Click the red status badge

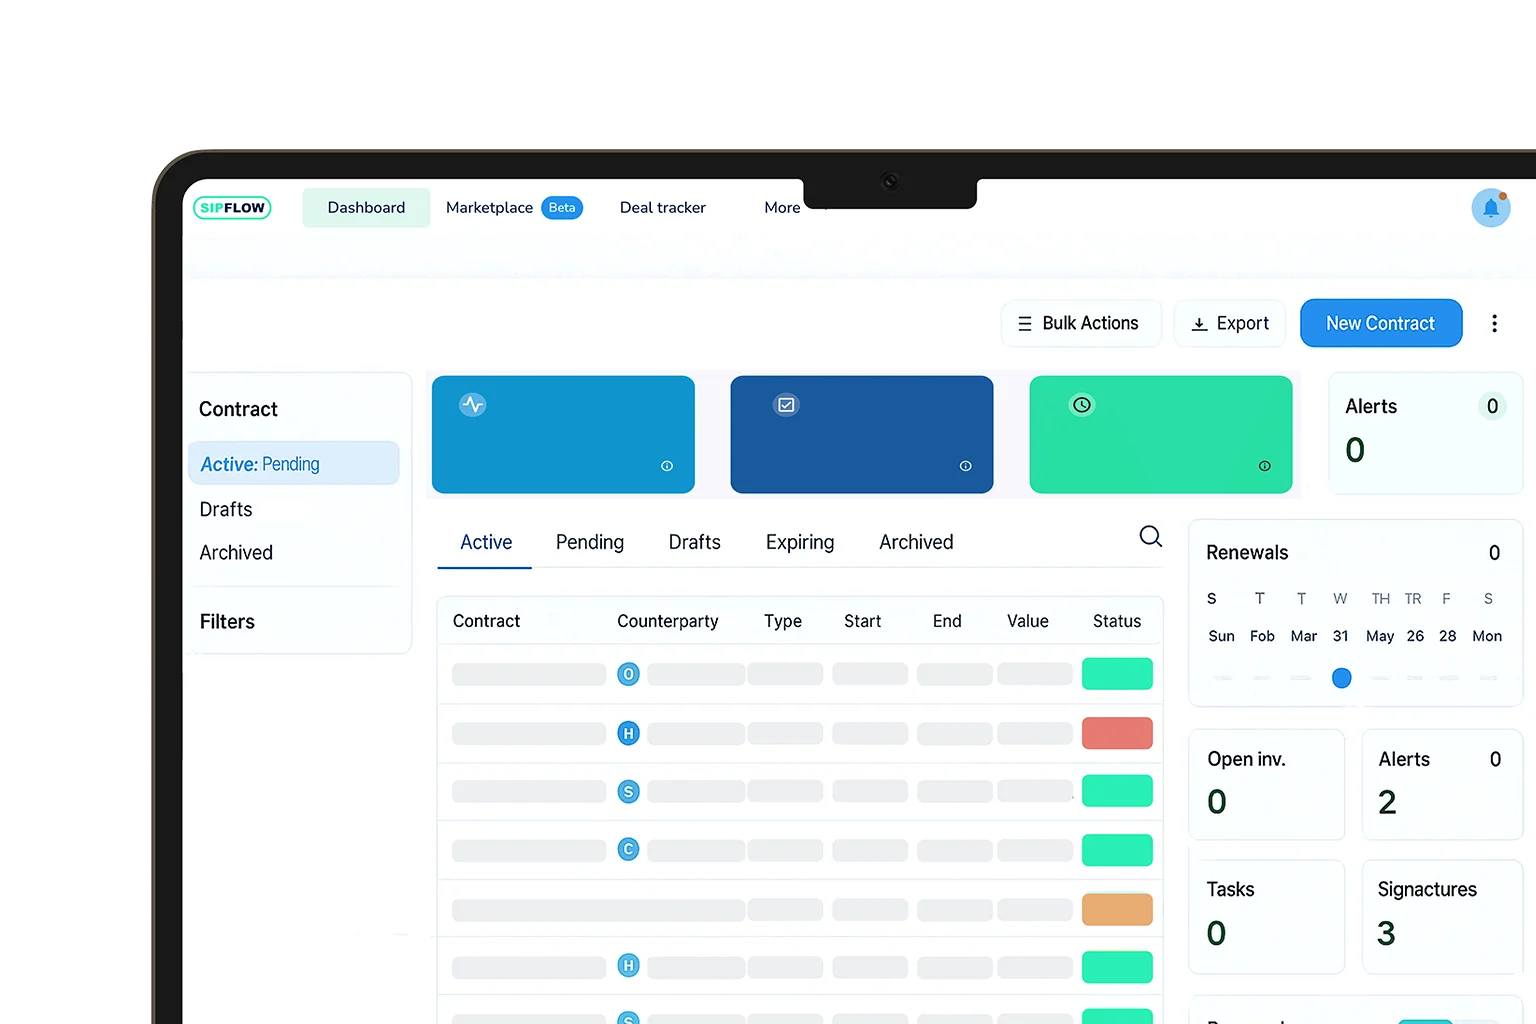1117,733
